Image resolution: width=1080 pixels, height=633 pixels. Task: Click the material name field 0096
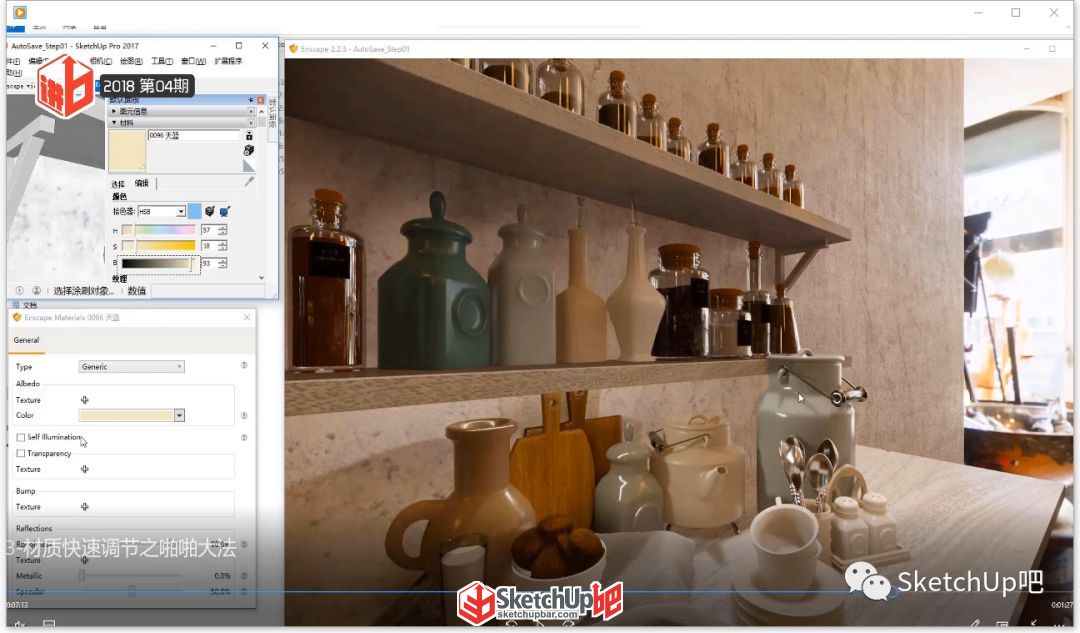pos(194,136)
